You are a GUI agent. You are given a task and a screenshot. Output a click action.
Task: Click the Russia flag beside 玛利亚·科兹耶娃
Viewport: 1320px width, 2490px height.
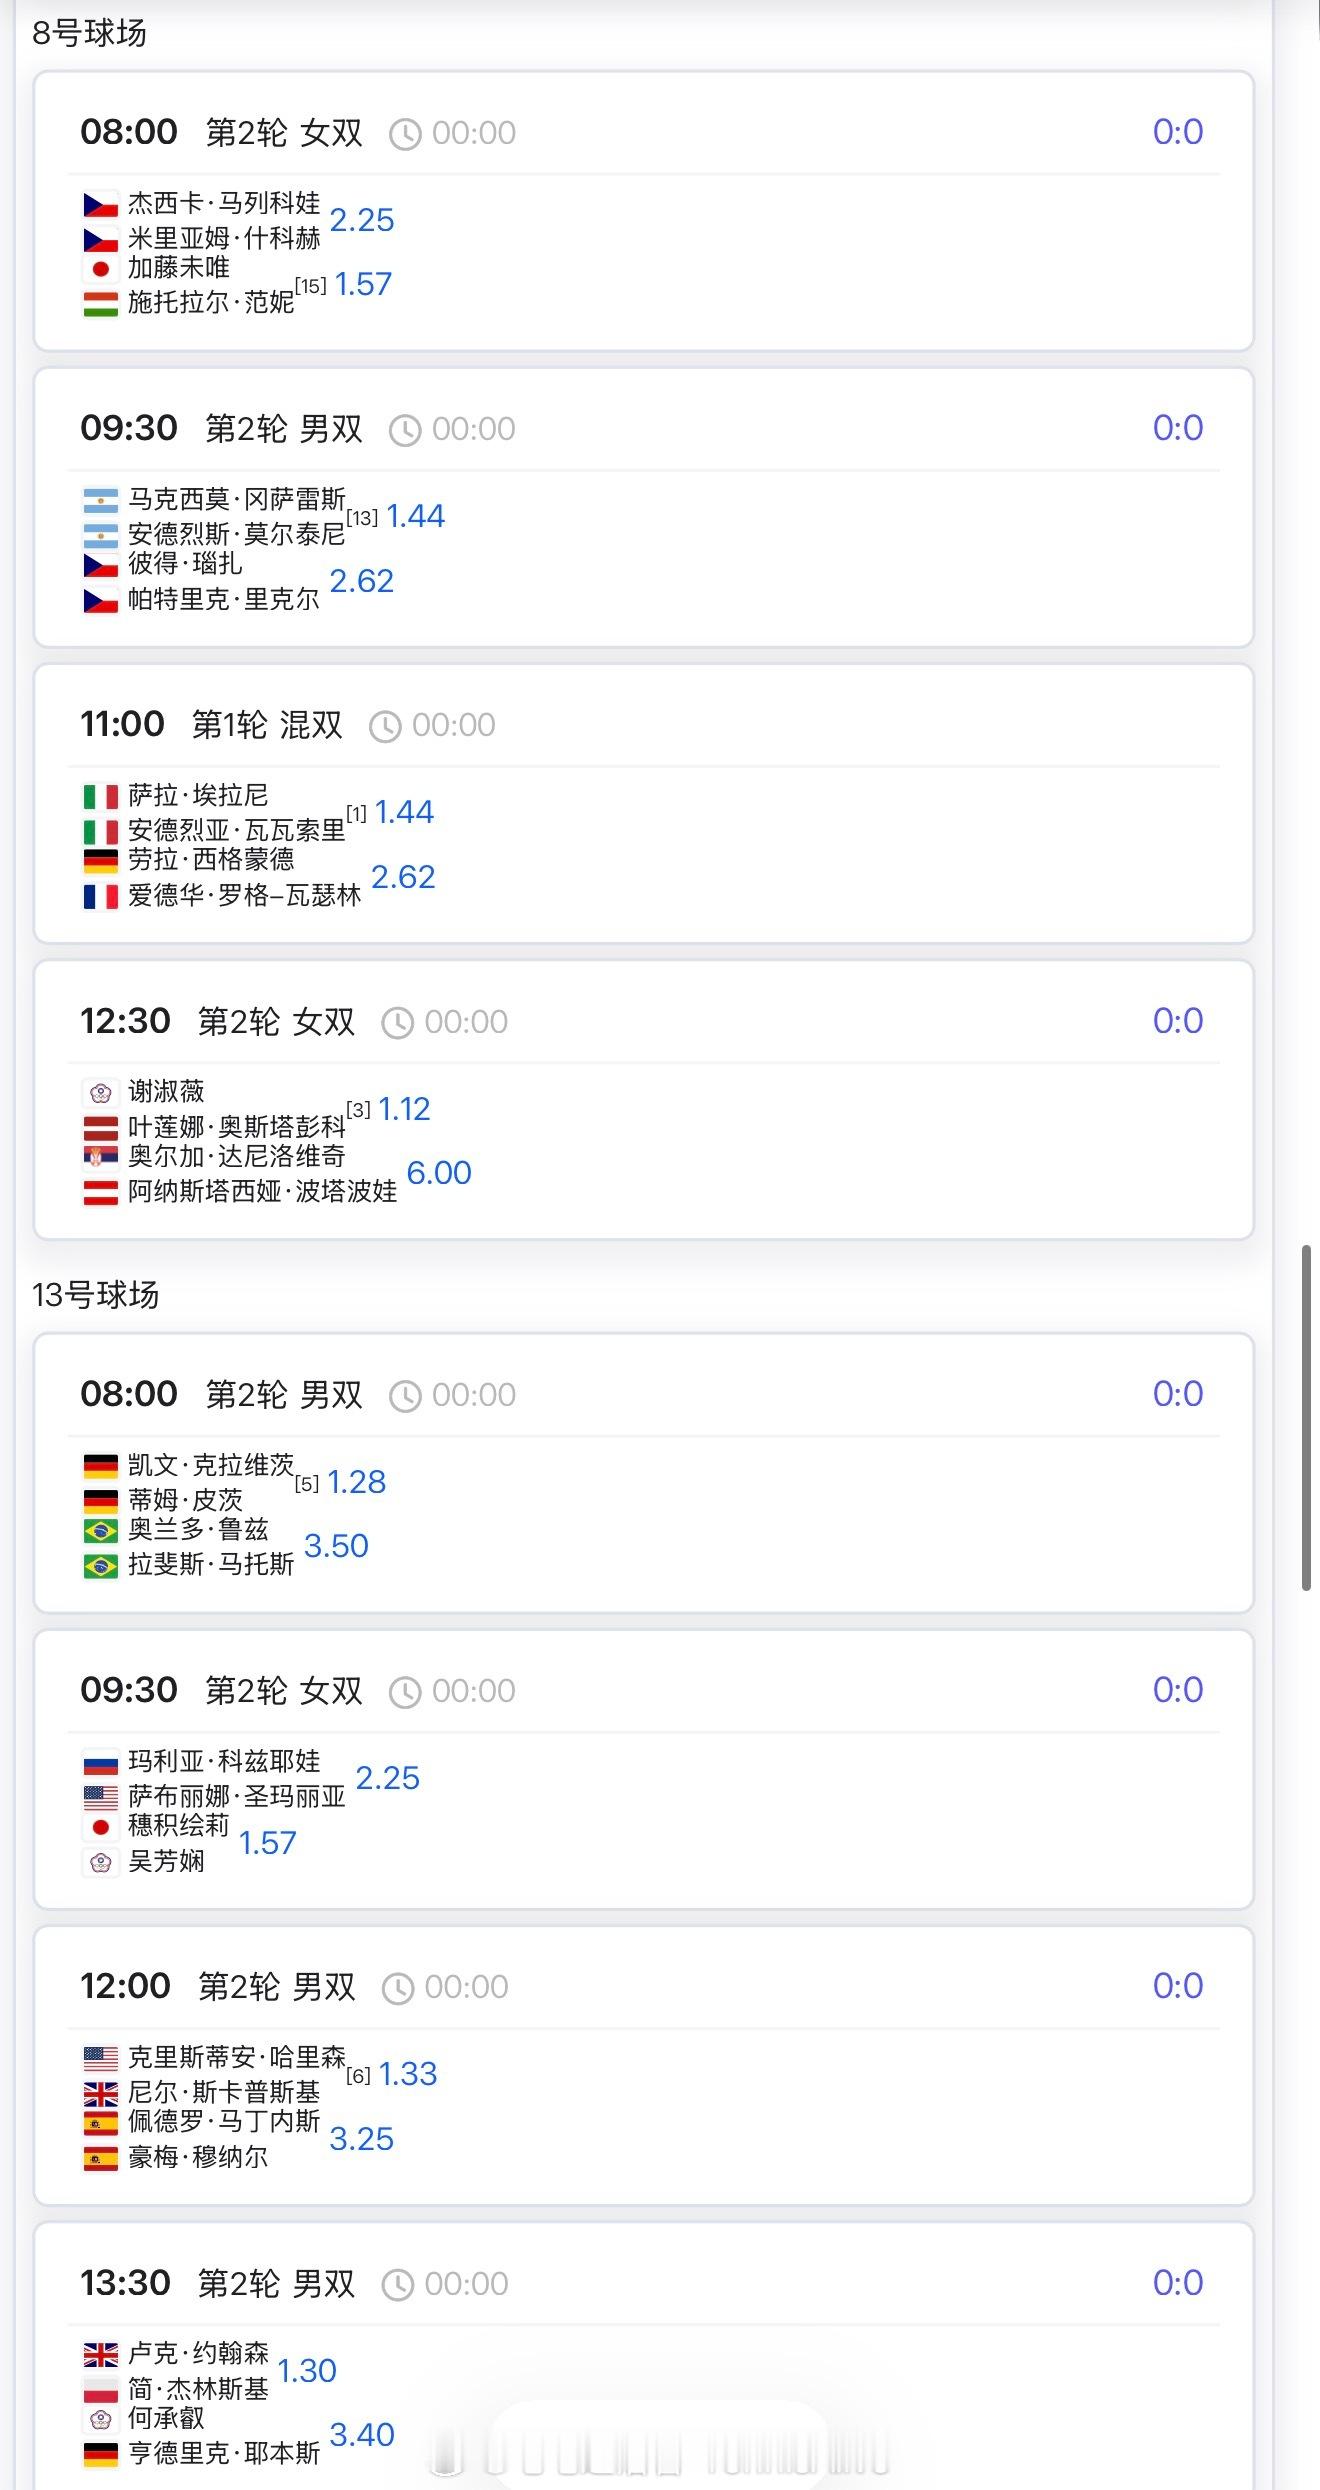(x=100, y=1762)
